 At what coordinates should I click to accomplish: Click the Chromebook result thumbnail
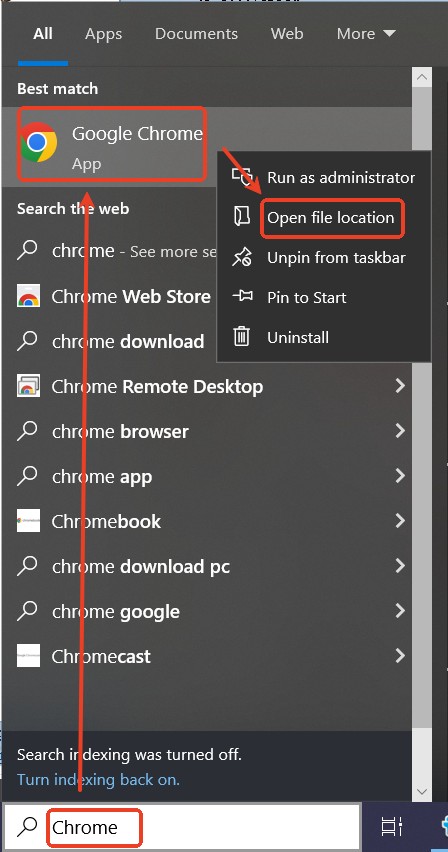coord(28,521)
